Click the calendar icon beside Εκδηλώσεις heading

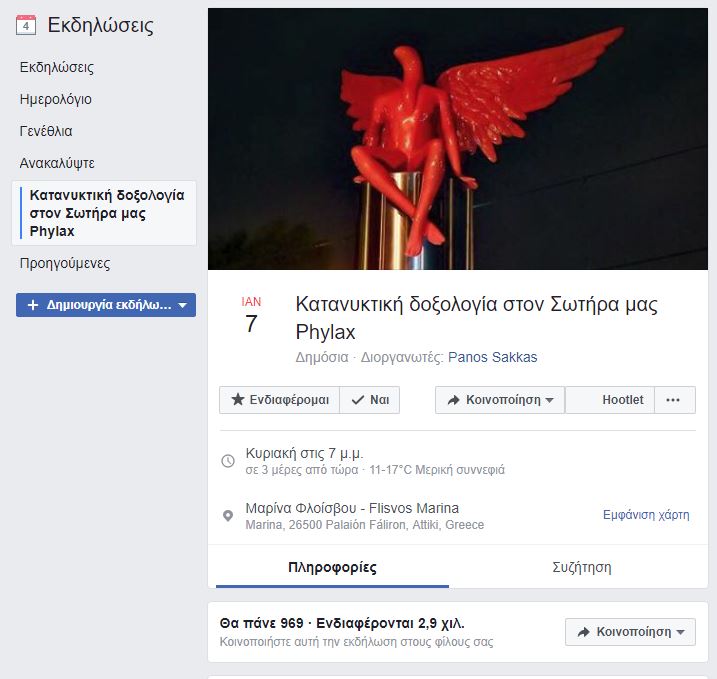coord(26,25)
